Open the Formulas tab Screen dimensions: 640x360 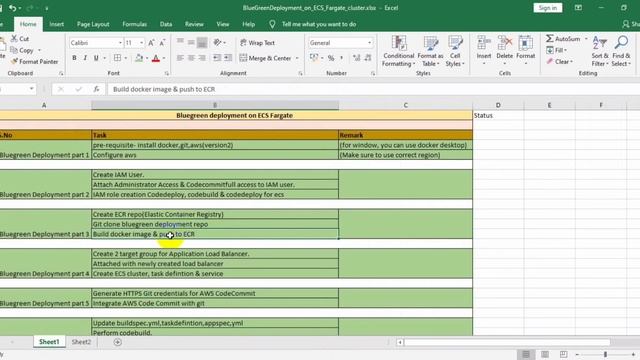134,24
